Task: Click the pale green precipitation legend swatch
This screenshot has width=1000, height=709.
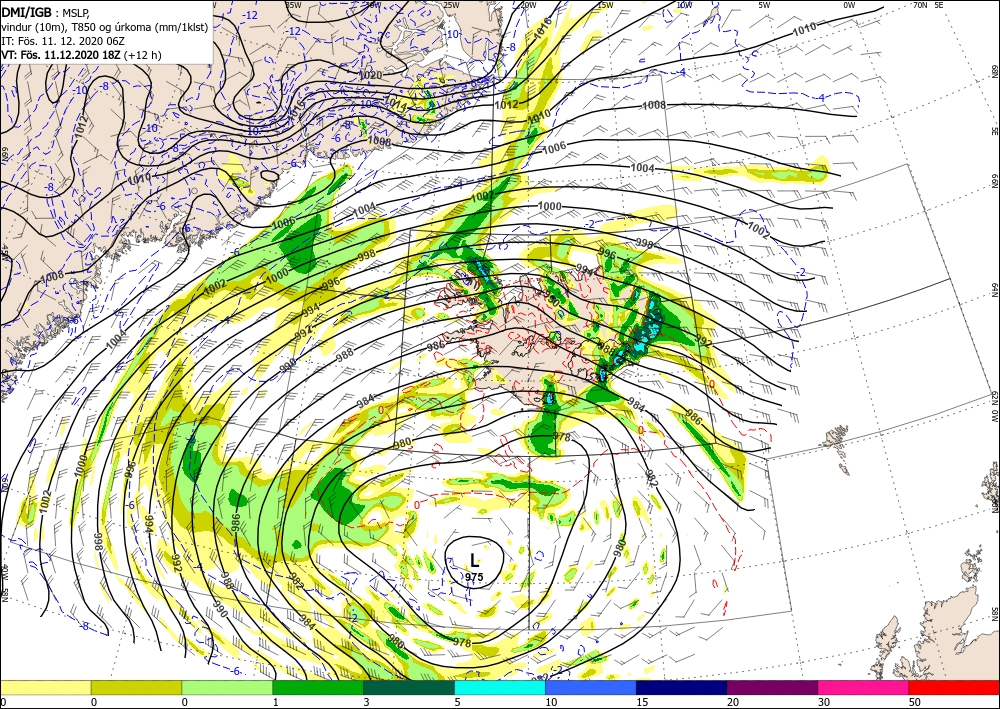Action: (x=227, y=687)
